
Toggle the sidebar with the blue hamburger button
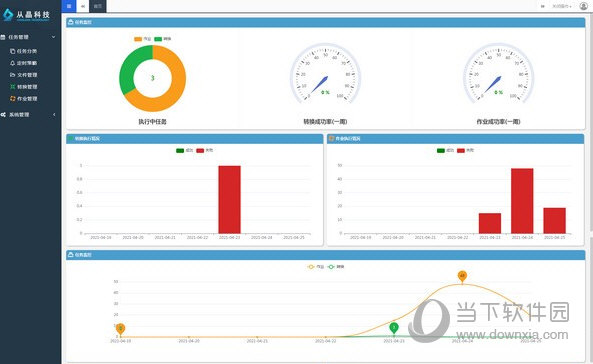[x=68, y=6]
